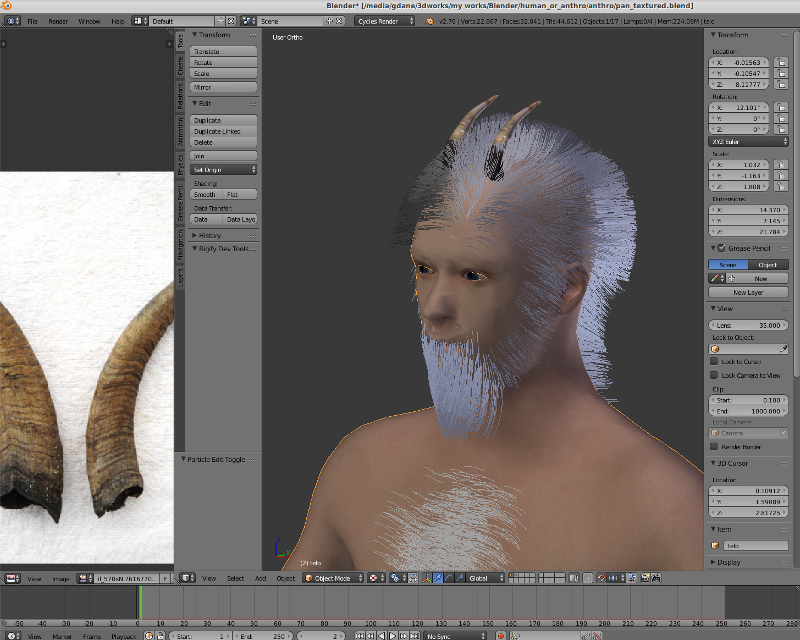Open the Object Mode dropdown
The width and height of the screenshot is (800, 640).
[x=333, y=578]
